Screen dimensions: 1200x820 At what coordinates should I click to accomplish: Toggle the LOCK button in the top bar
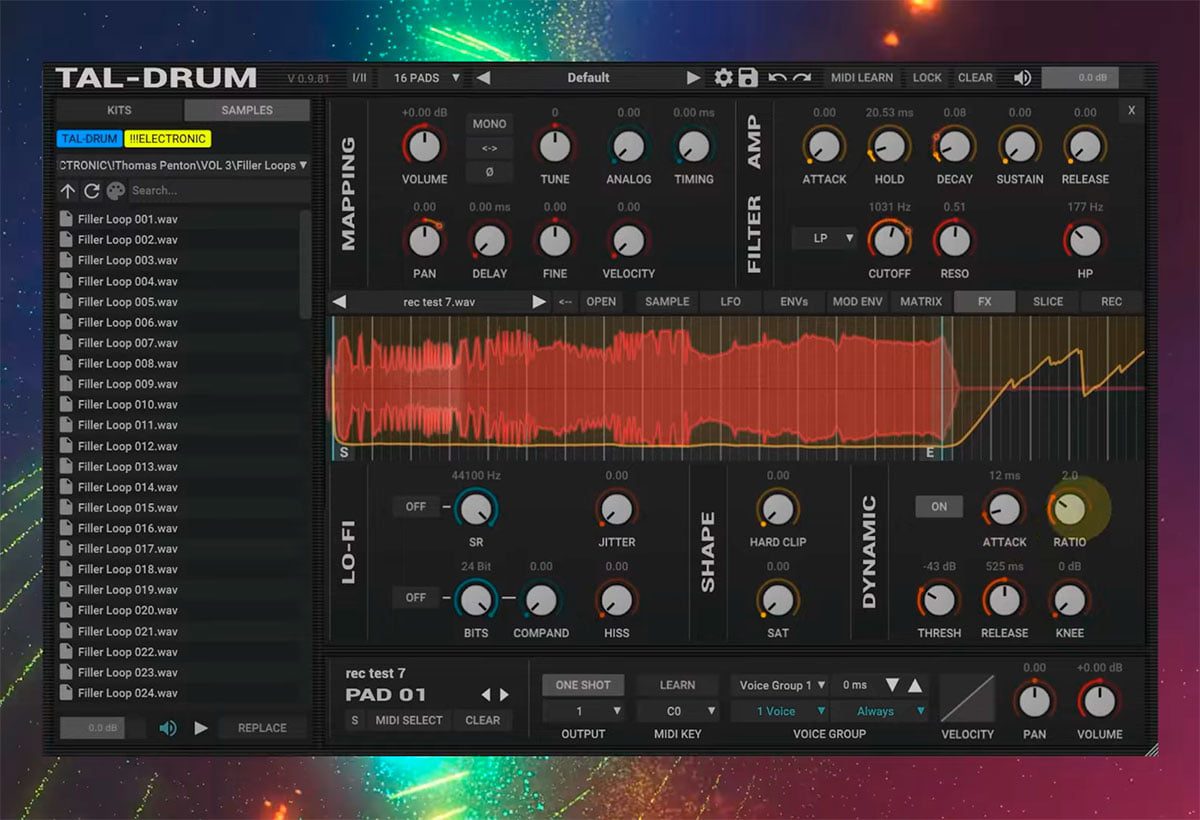927,78
